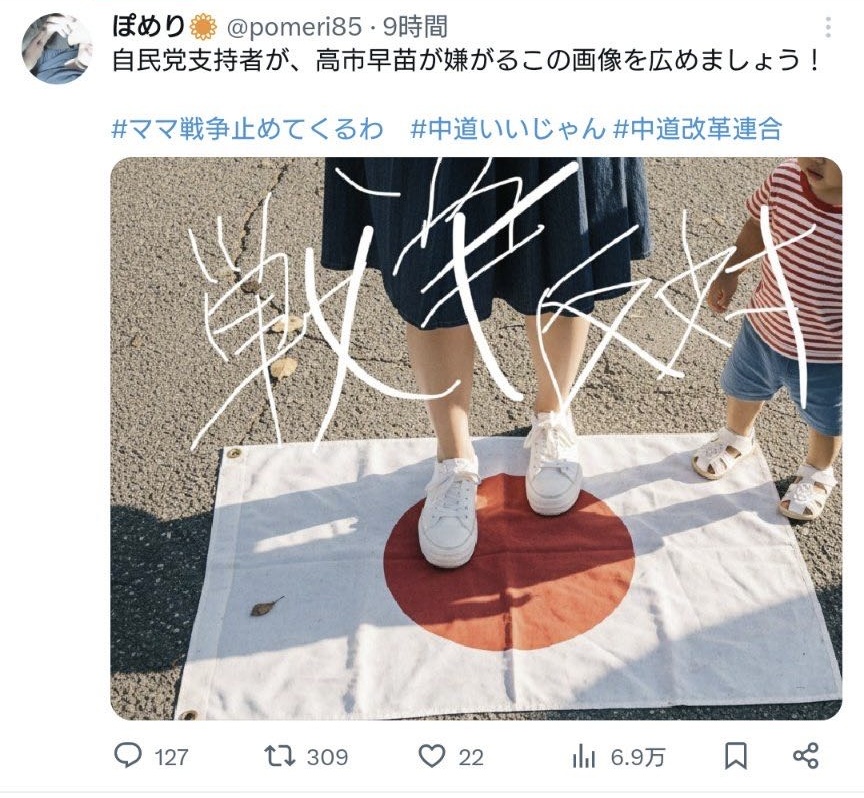Like the post with the heart icon
Screen dimensions: 864x798
click(432, 756)
